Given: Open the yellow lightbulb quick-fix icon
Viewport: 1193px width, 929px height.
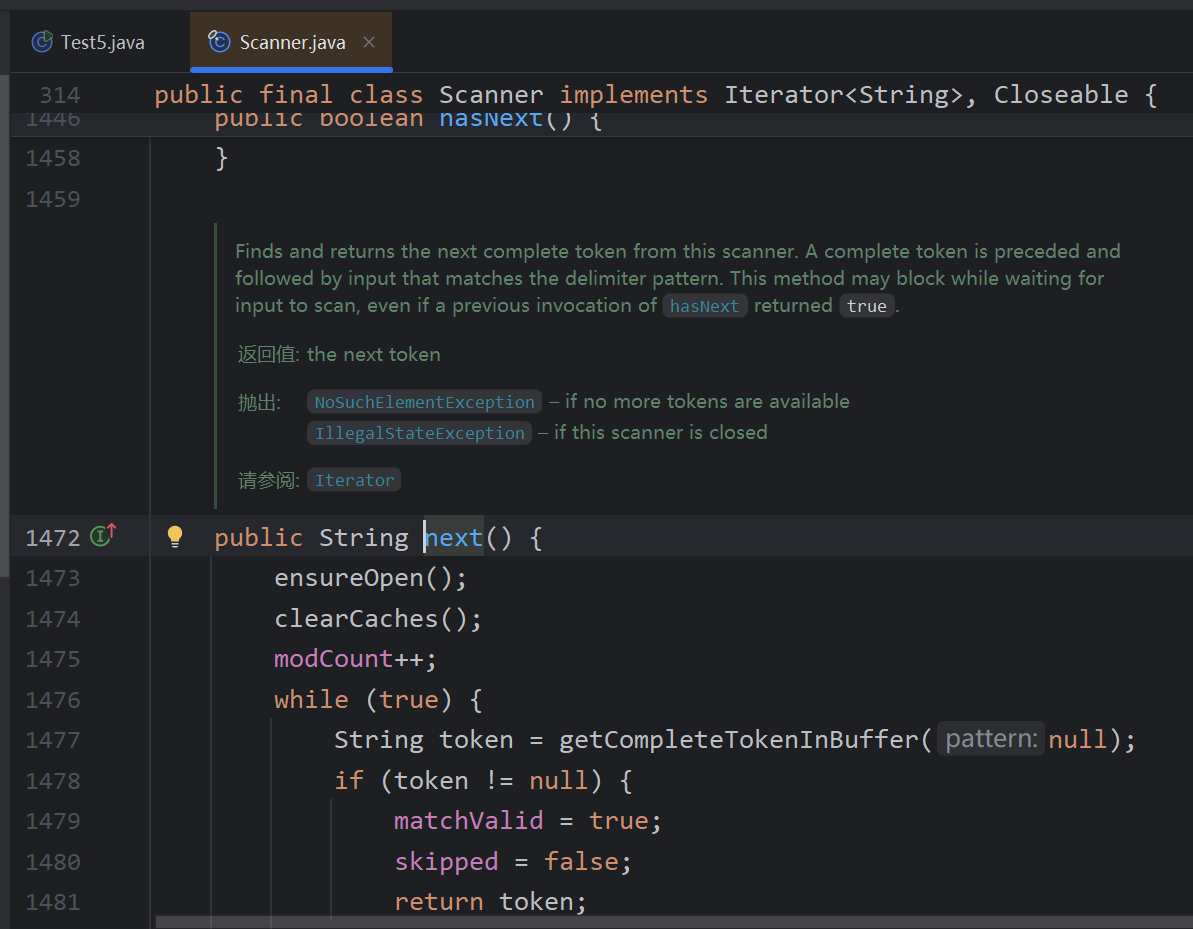Looking at the screenshot, I should 174,536.
